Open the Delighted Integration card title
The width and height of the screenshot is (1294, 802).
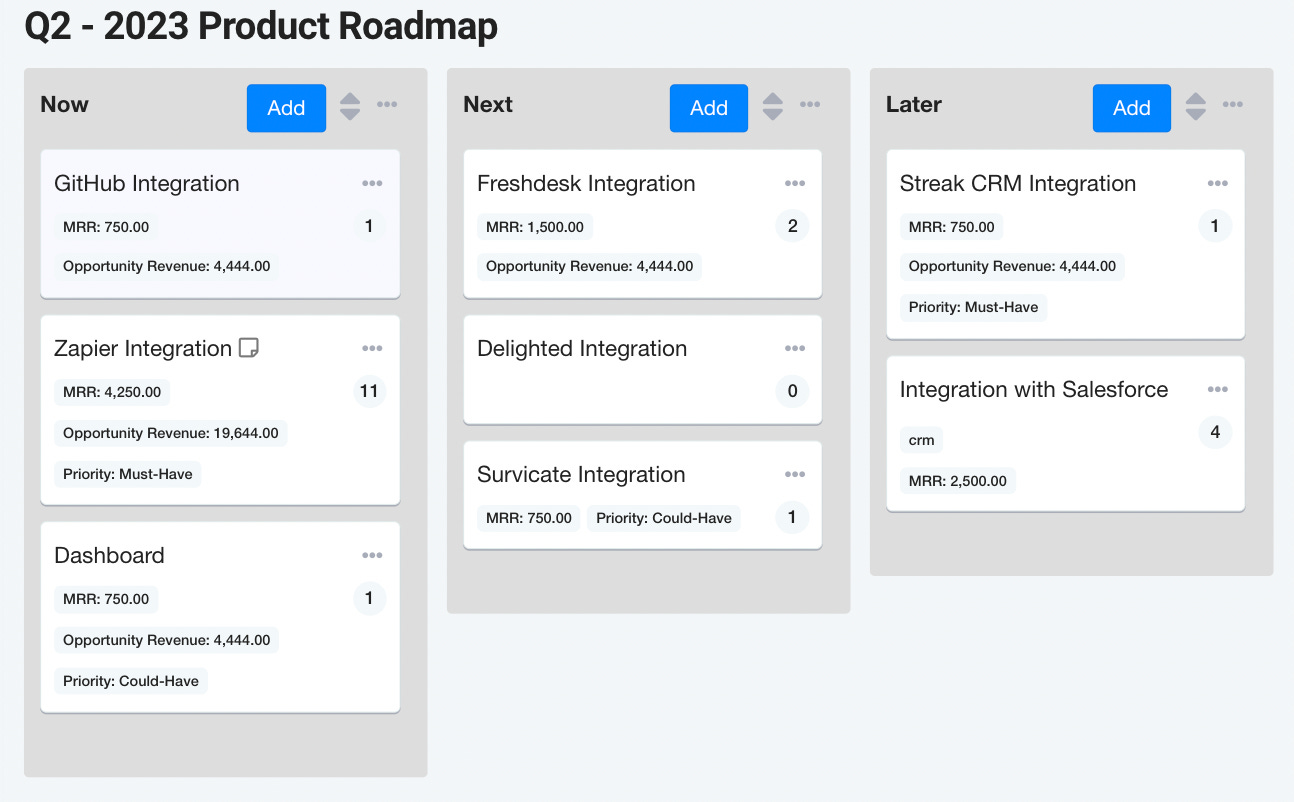582,348
